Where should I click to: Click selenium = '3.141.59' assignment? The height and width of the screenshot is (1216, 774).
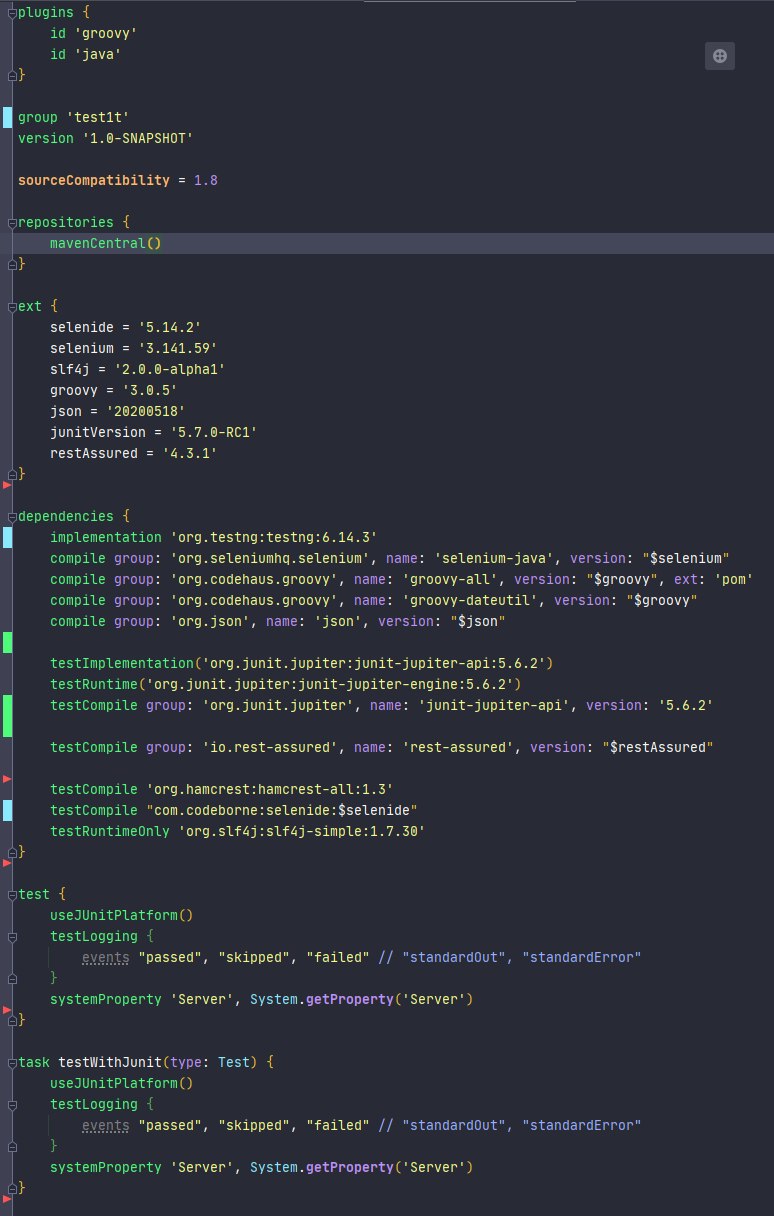(x=133, y=348)
